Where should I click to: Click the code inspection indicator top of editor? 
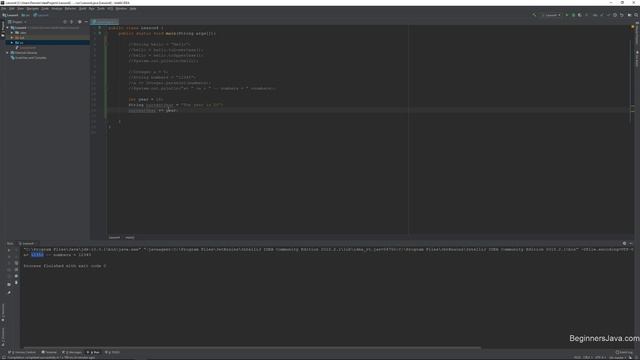(x=633, y=27)
